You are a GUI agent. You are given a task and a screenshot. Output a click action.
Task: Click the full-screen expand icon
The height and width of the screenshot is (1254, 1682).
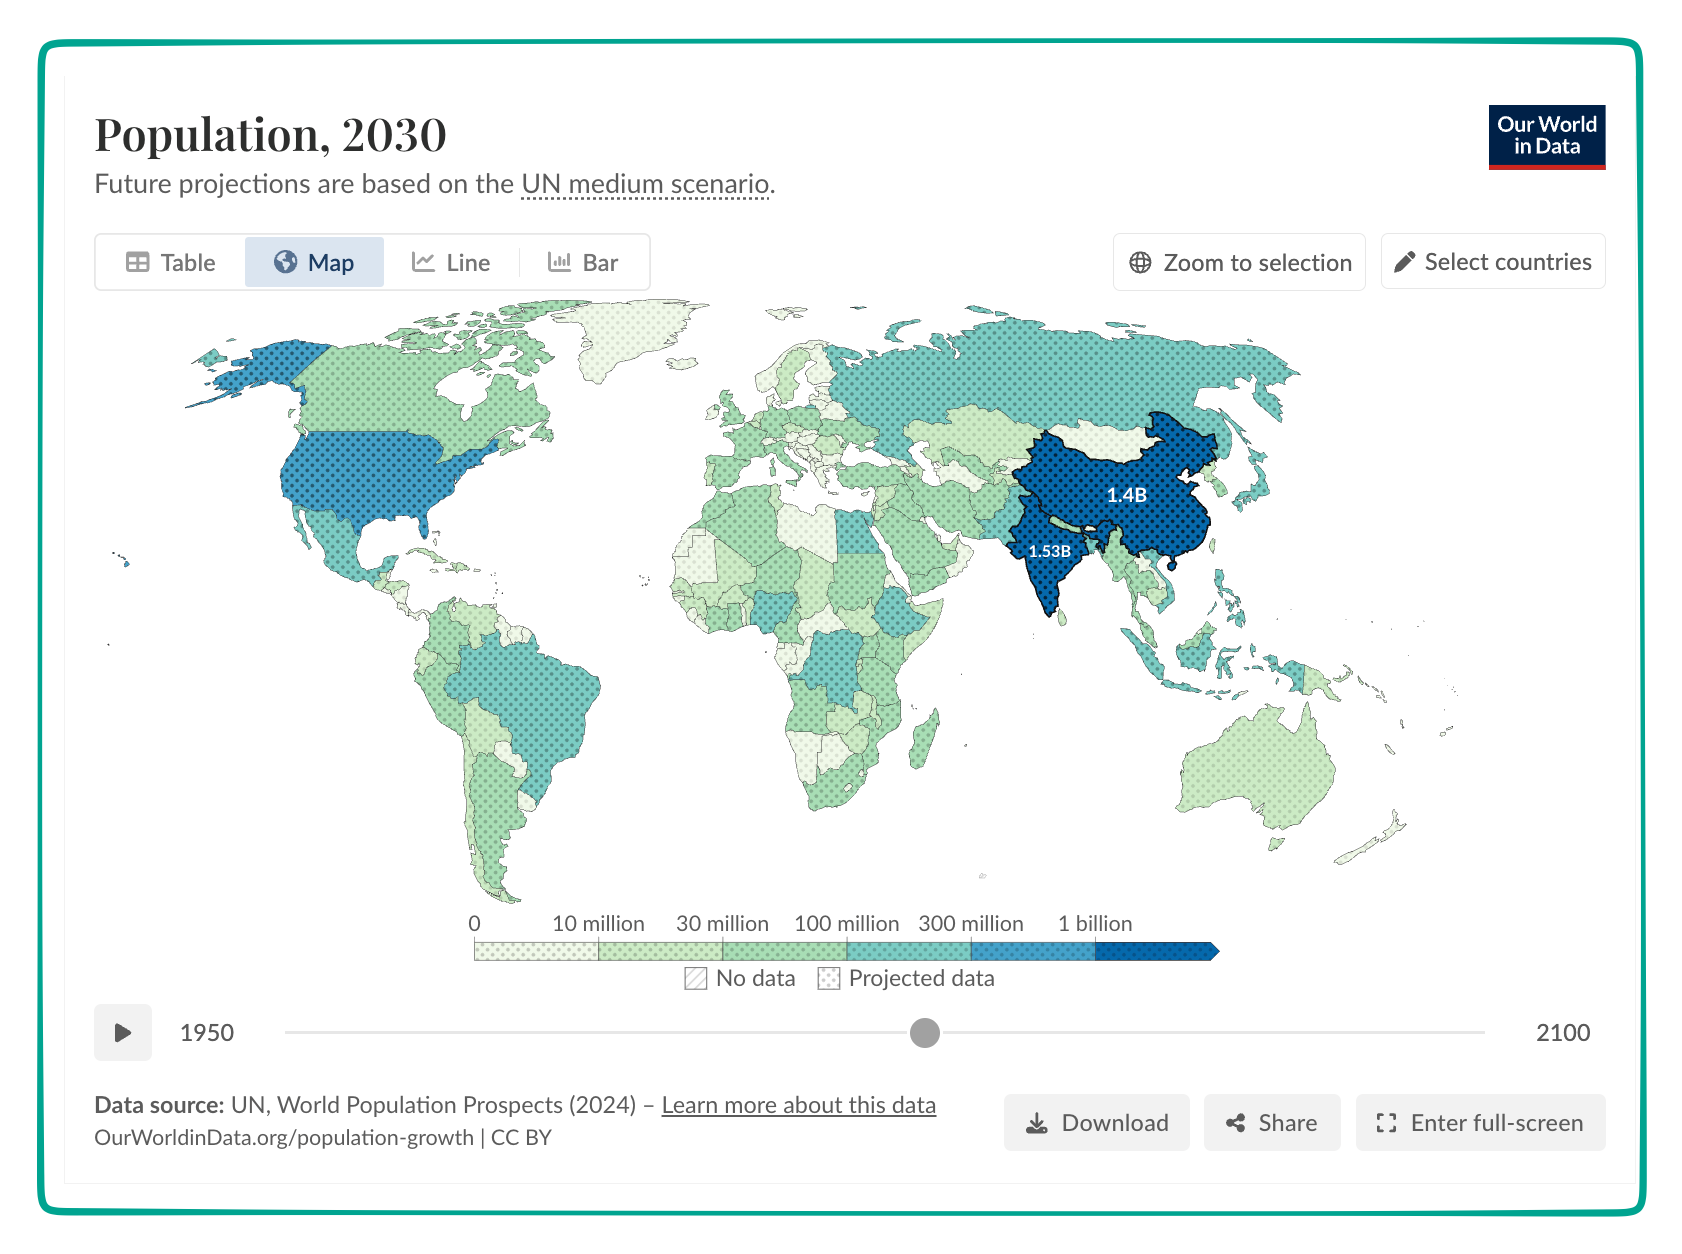pyautogui.click(x=1386, y=1122)
